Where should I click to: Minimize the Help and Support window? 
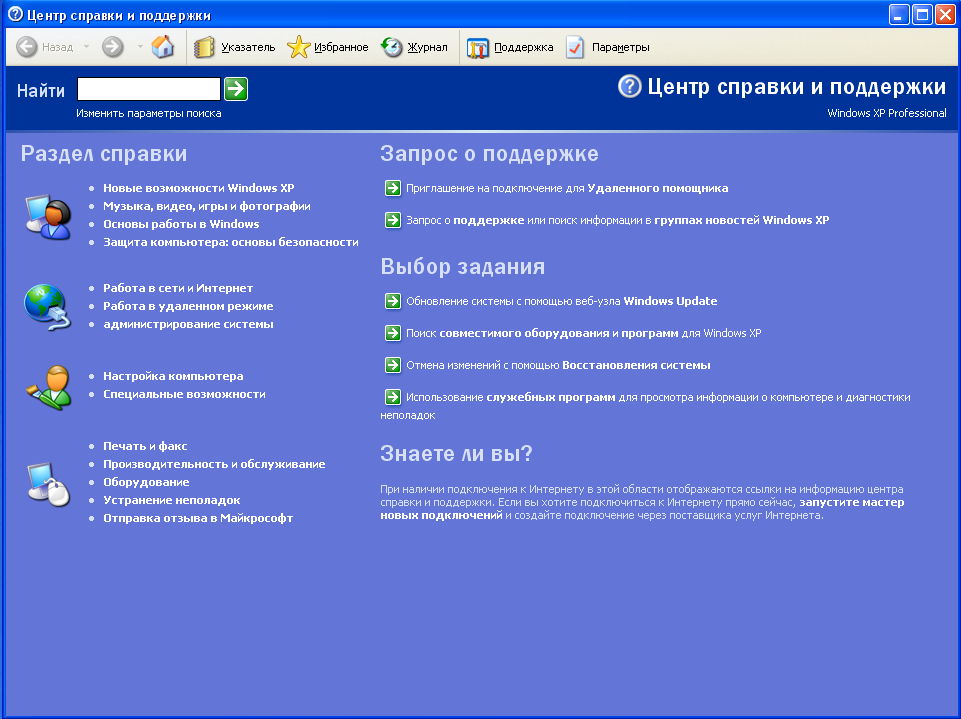(899, 14)
